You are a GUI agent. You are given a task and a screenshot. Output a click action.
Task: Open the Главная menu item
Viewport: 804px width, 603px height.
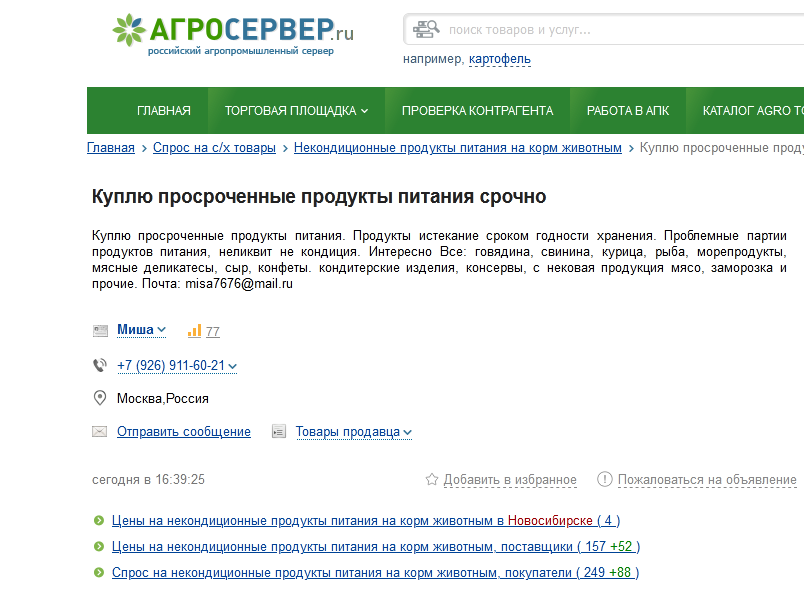pos(164,111)
